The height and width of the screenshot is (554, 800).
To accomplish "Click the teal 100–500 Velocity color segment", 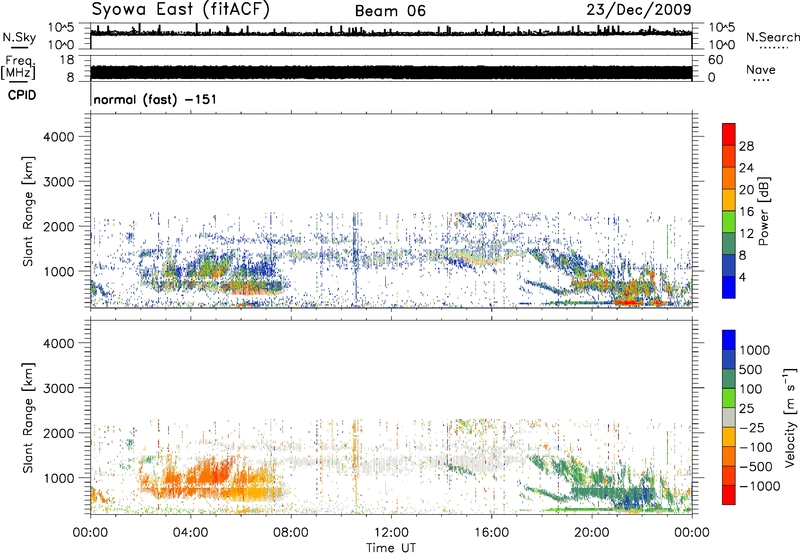I will (x=729, y=379).
